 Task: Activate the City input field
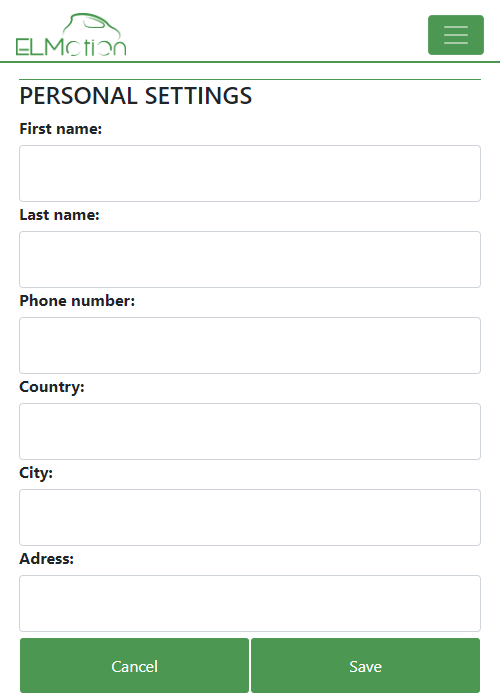click(x=250, y=518)
